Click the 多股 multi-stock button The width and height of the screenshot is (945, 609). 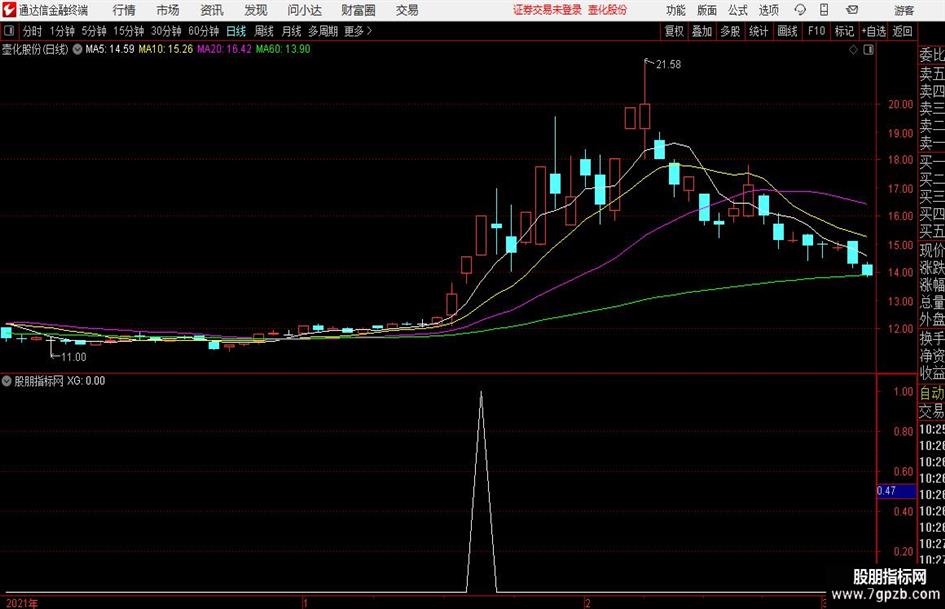(x=730, y=31)
